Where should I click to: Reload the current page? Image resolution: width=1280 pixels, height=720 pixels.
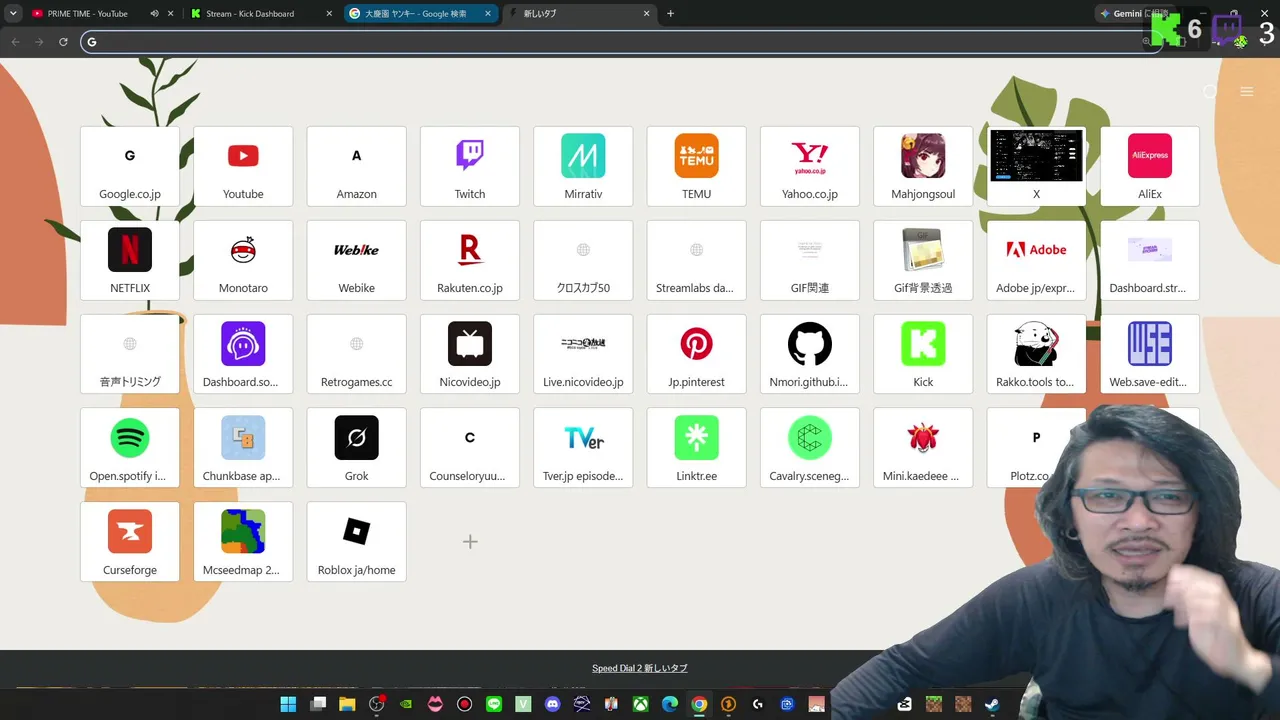(x=63, y=42)
